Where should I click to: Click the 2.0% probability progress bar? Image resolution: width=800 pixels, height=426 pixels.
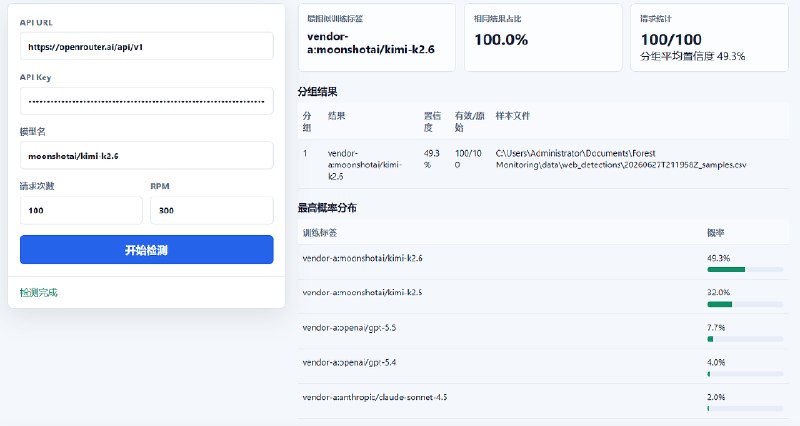click(x=745, y=408)
